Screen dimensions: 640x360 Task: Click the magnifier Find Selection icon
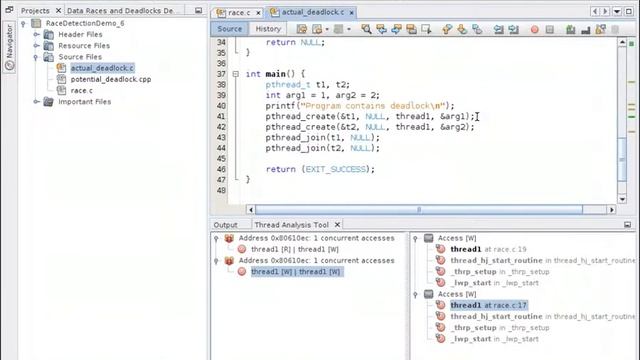(366, 29)
